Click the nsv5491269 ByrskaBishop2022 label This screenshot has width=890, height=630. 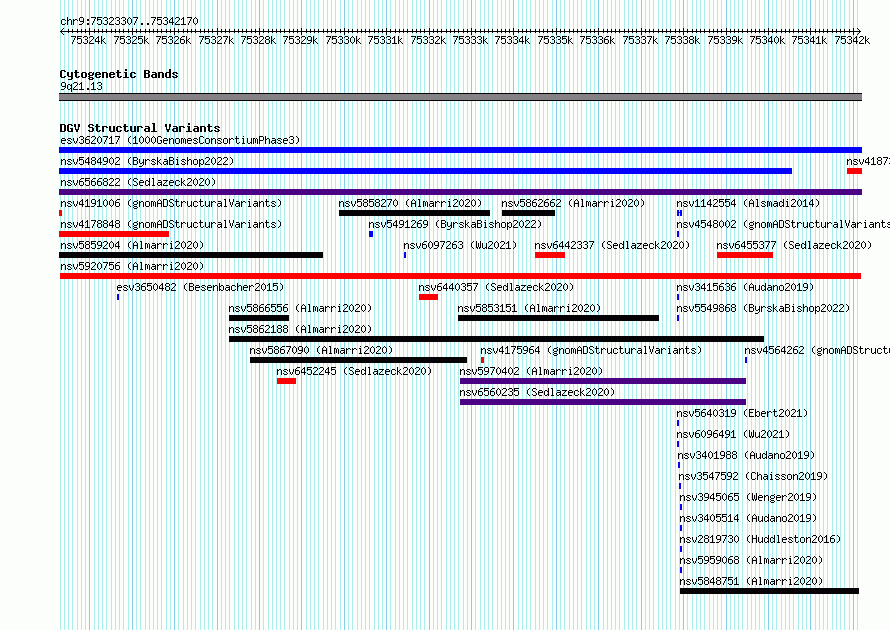pyautogui.click(x=455, y=224)
